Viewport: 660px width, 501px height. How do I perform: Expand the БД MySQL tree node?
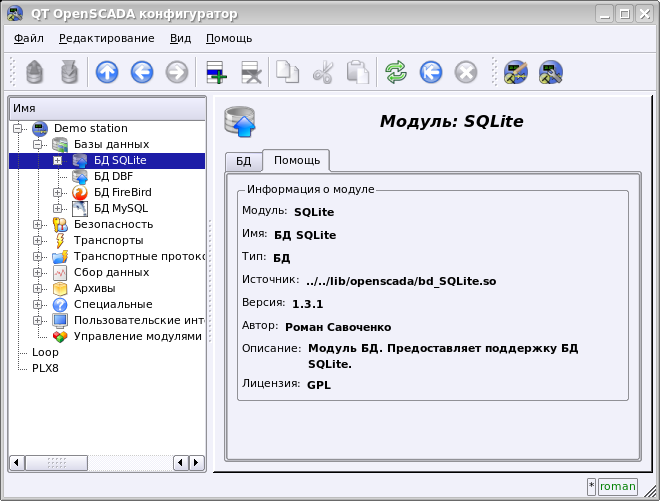57,208
